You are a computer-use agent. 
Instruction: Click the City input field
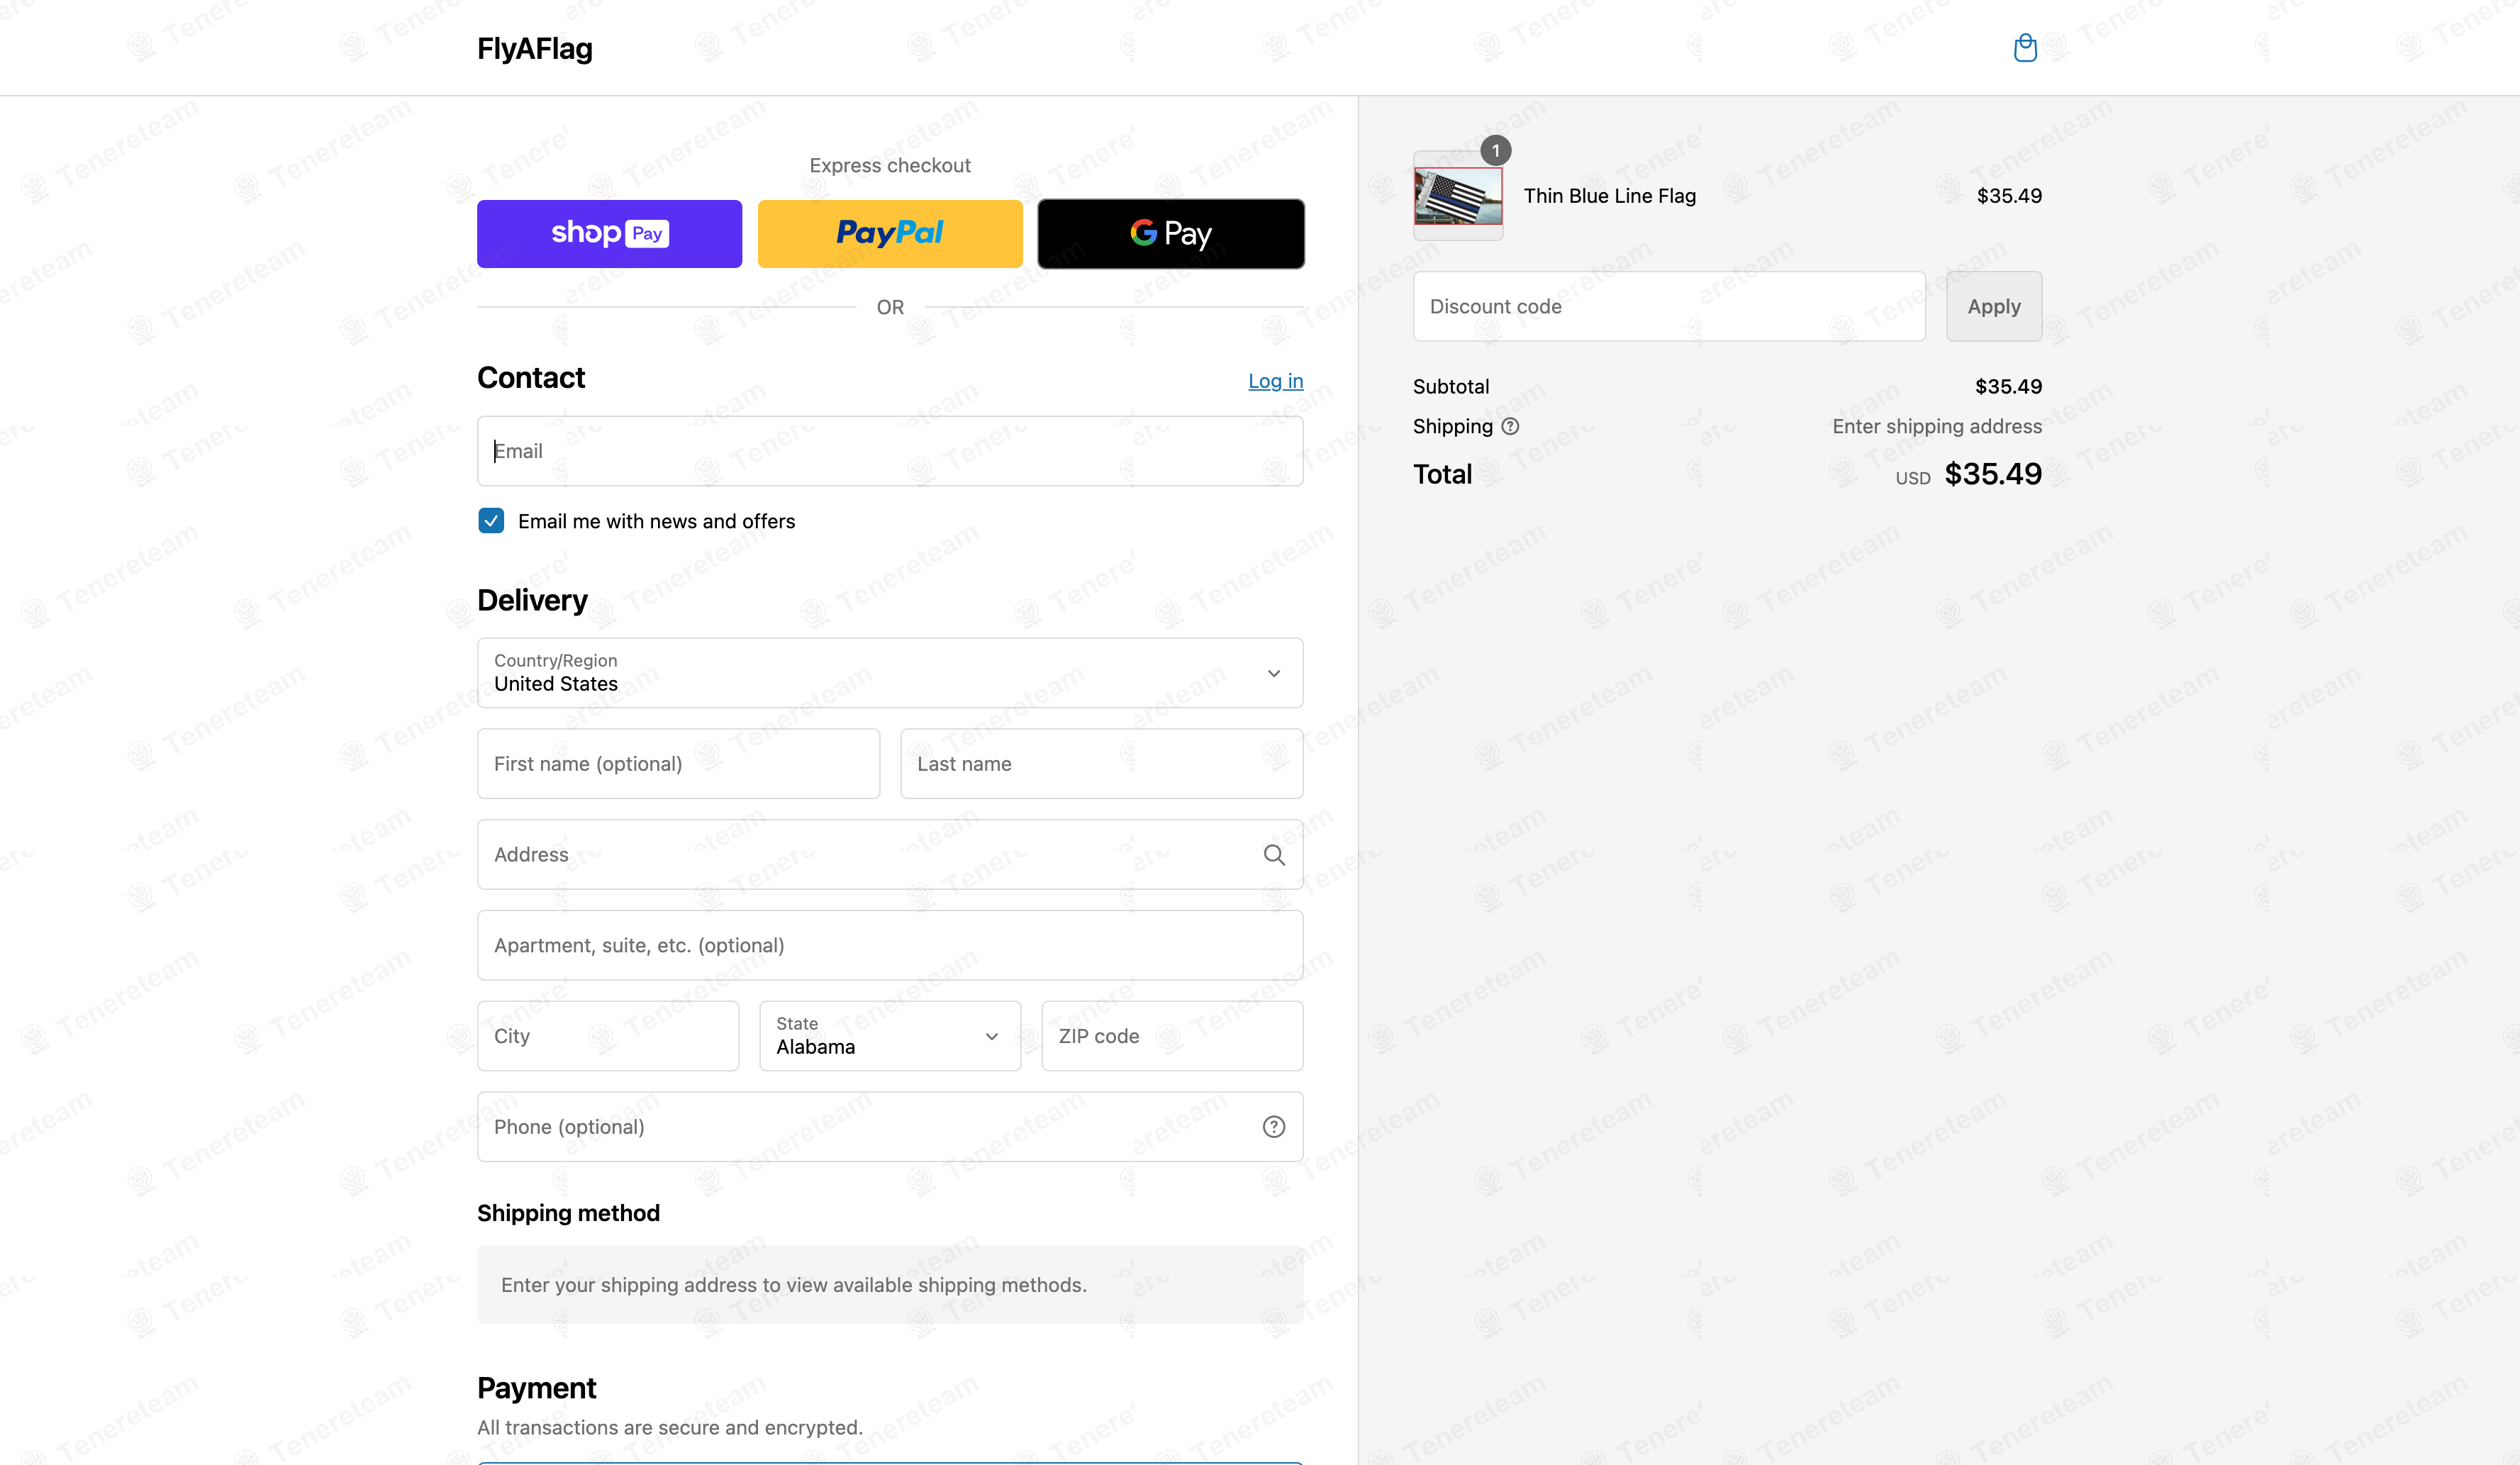click(x=608, y=1036)
